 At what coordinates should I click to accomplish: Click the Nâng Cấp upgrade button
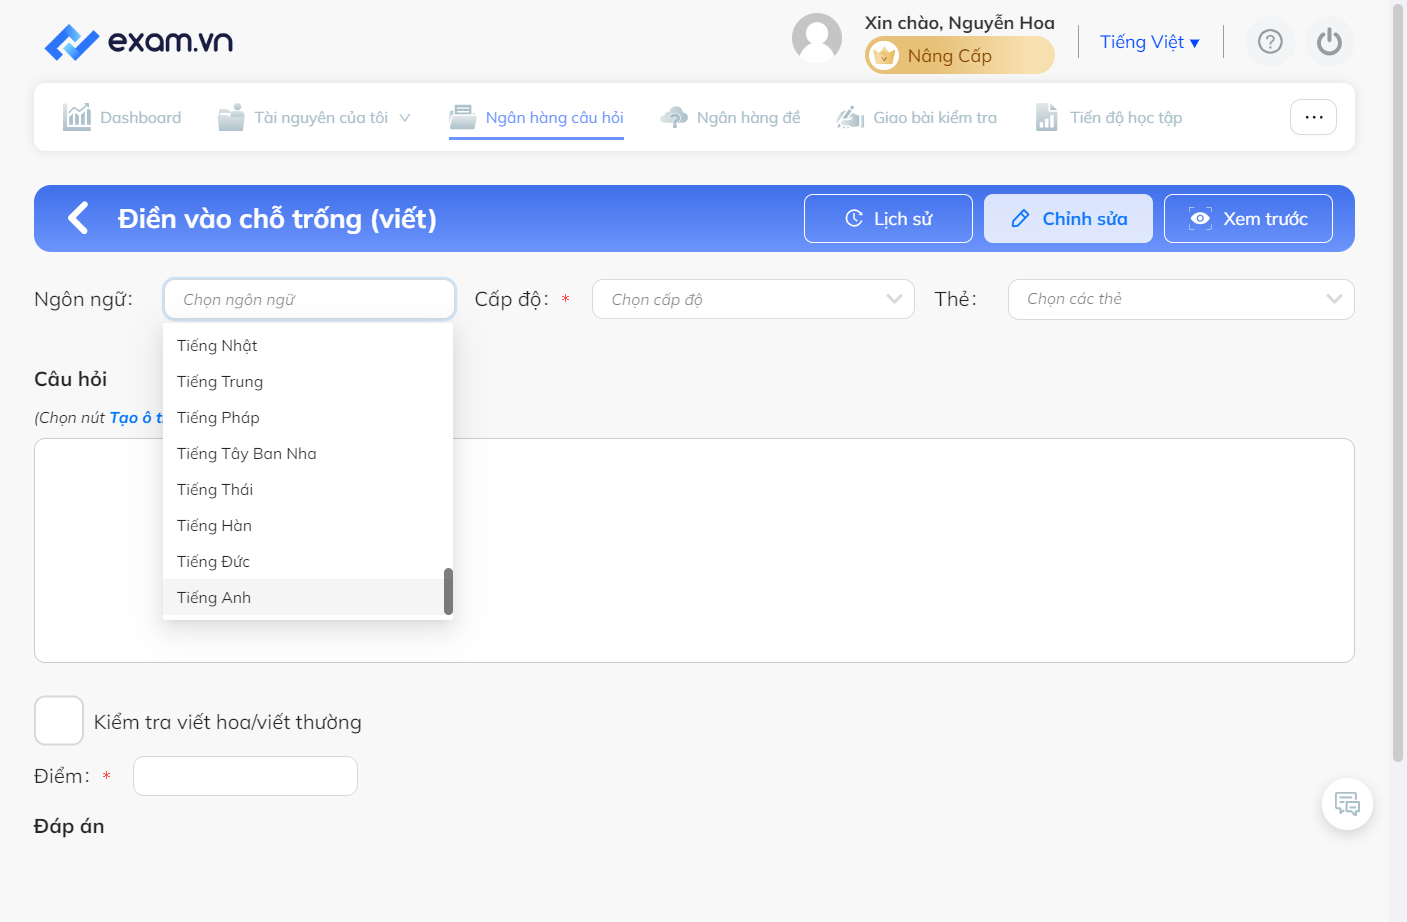tap(960, 55)
